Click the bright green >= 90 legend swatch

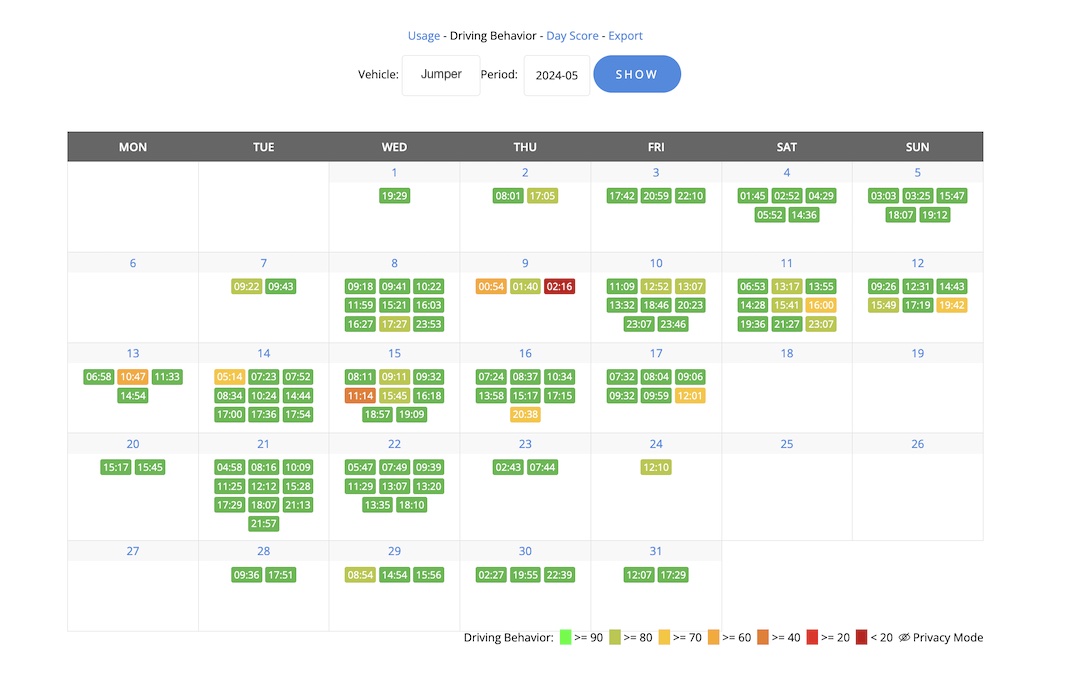coord(565,638)
